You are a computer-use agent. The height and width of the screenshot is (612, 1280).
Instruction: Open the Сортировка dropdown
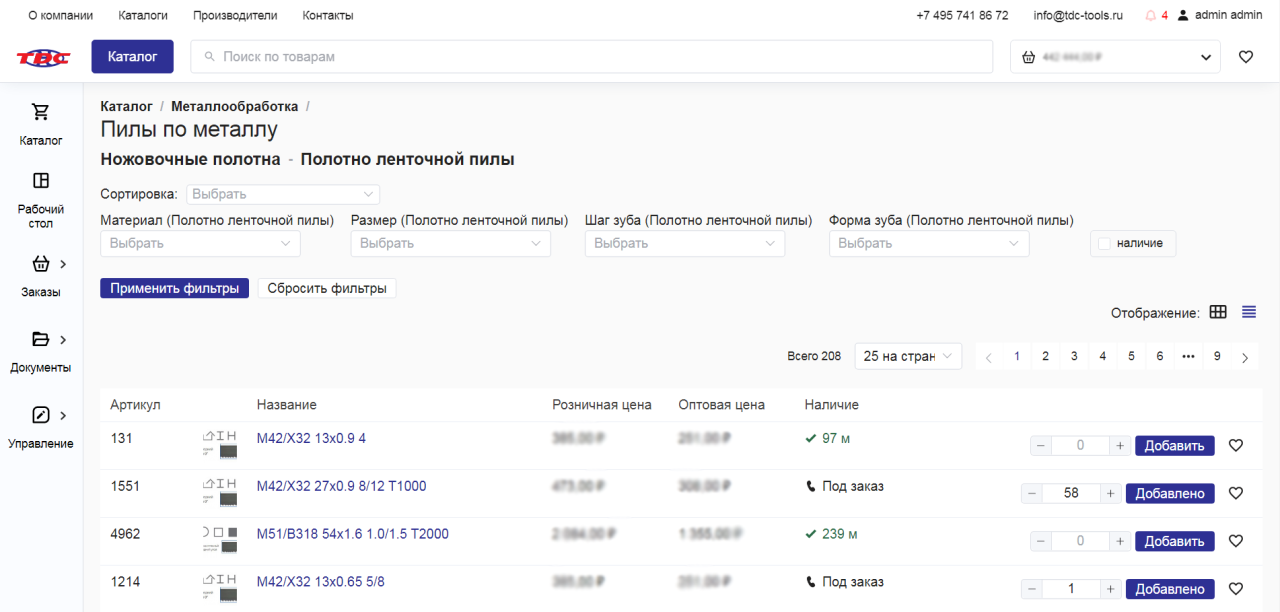[x=283, y=194]
